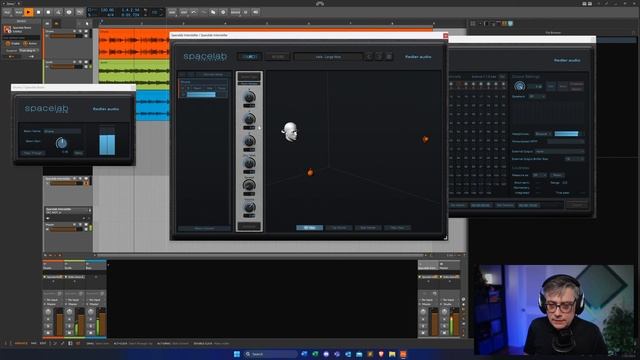Image resolution: width=640 pixels, height=360 pixels.
Task: Open the Headphones dropdown in Output Settings
Action: coord(543,133)
